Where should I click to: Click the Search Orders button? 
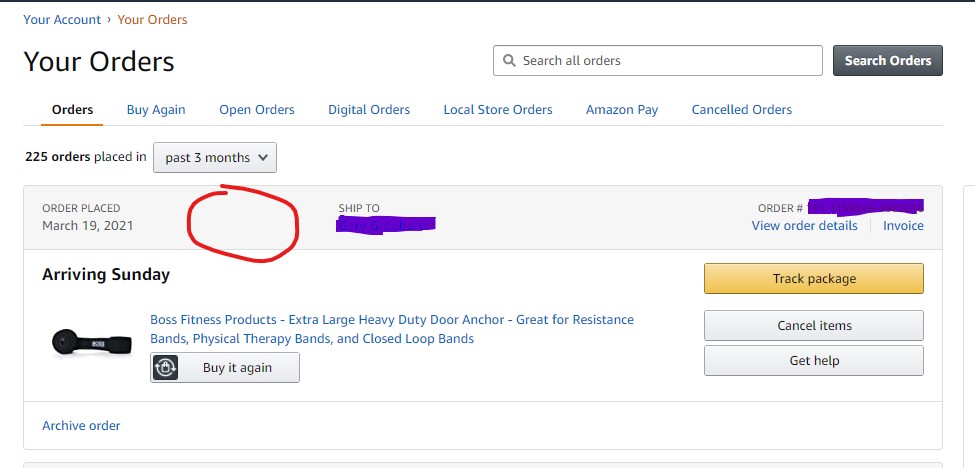888,61
